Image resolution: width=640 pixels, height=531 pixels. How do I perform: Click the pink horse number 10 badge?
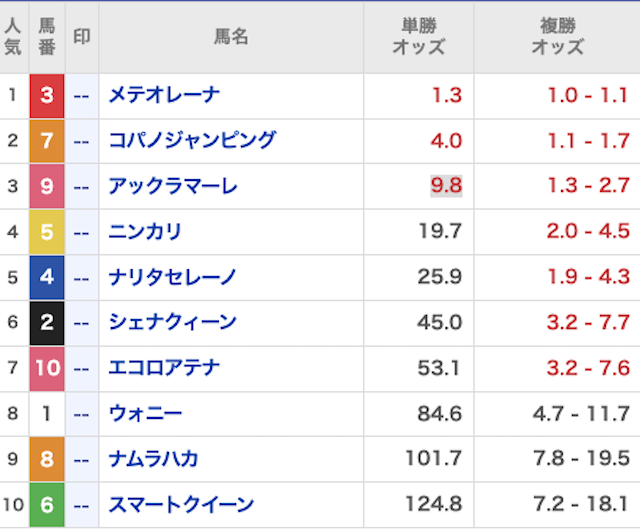(x=47, y=368)
